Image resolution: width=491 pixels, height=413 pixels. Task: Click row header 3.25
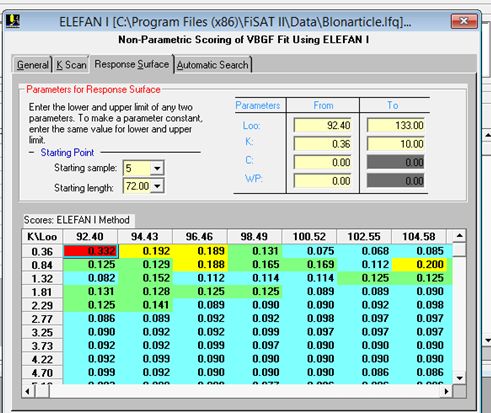42,332
